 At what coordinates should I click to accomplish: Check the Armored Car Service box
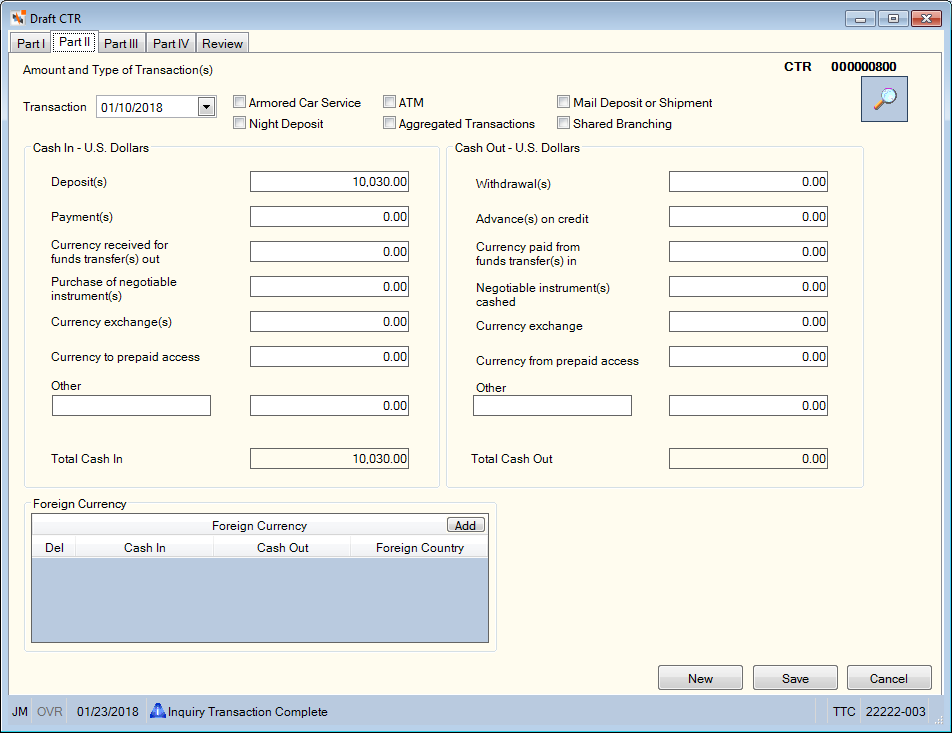pos(239,102)
